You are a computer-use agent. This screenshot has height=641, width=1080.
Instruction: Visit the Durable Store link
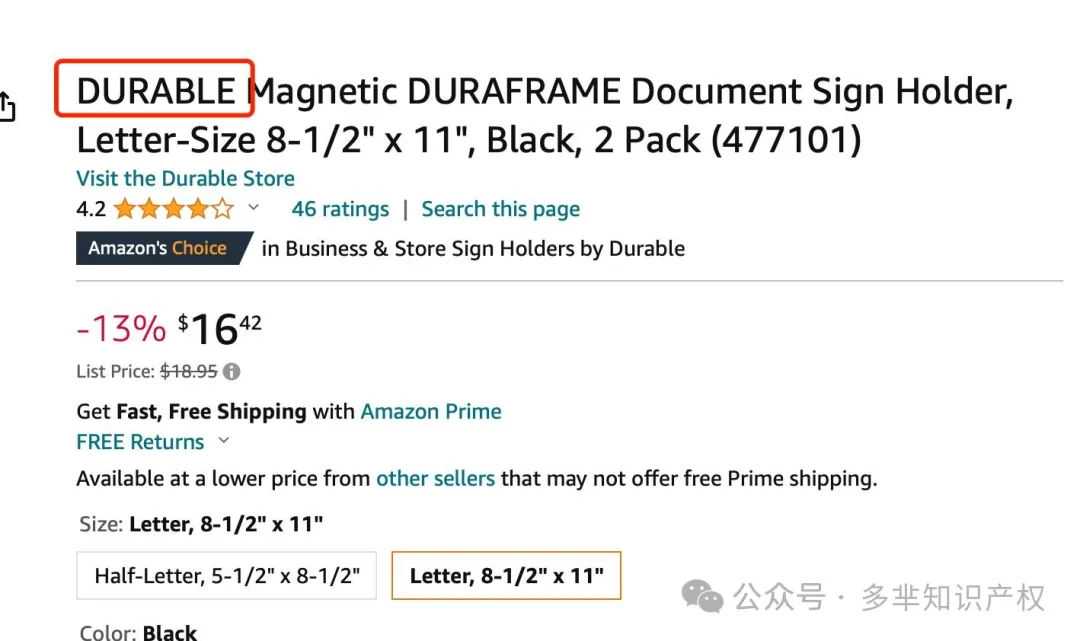[185, 178]
